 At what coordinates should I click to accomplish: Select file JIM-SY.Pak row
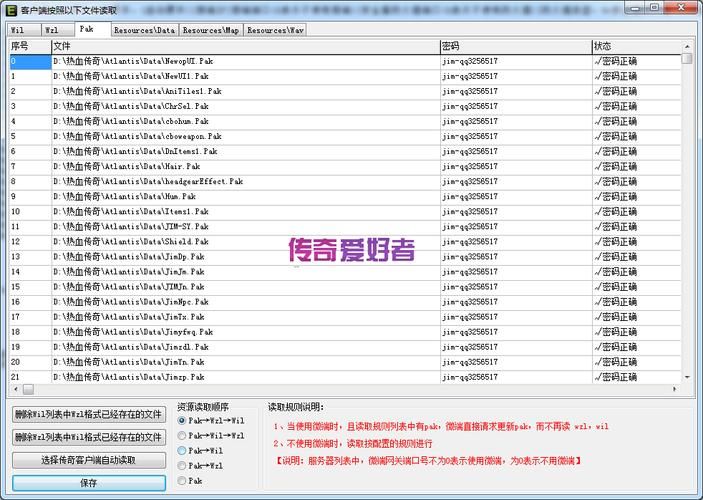tap(345, 226)
